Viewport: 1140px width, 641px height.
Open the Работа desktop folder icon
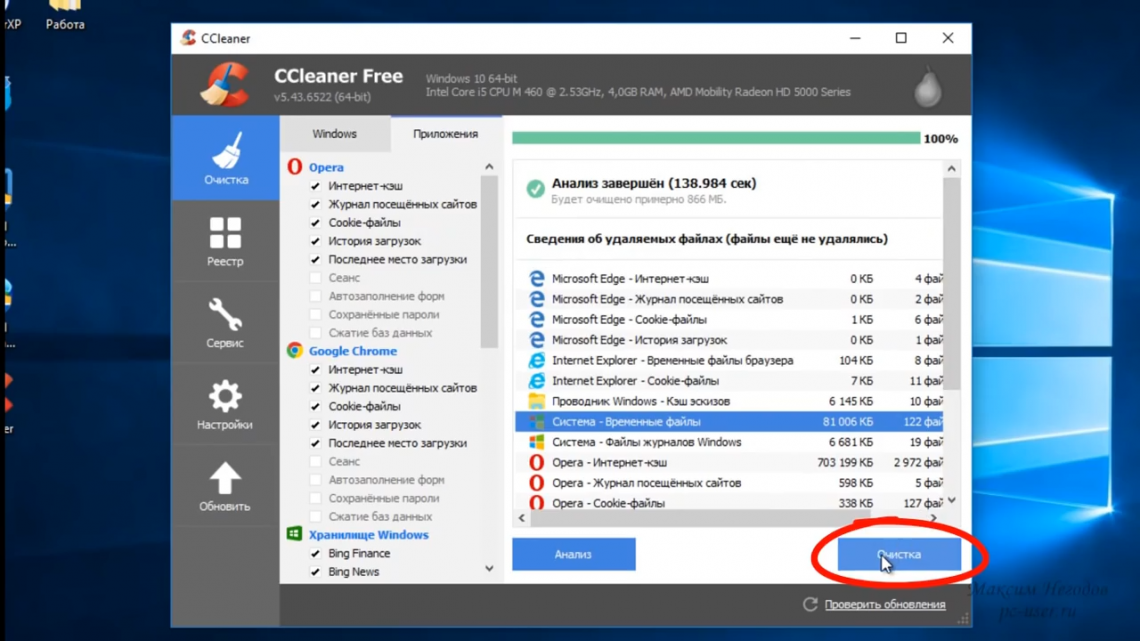pyautogui.click(x=65, y=16)
